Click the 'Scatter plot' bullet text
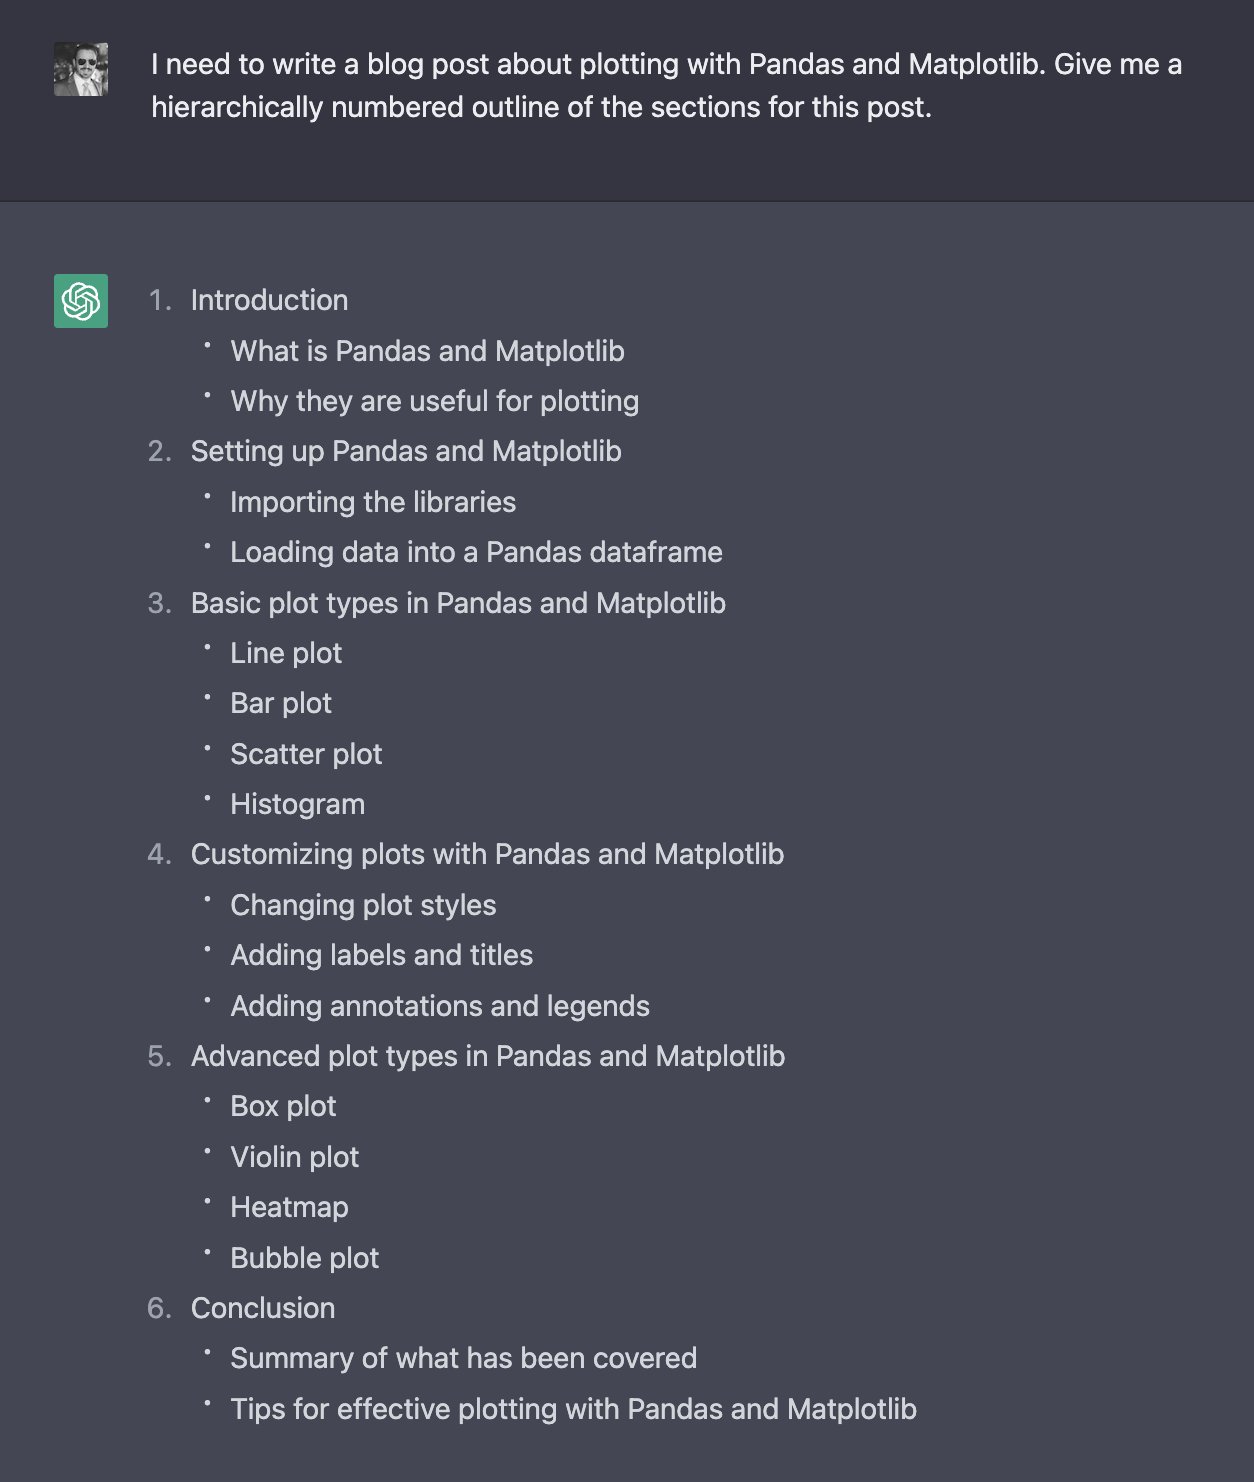The image size is (1254, 1482). (306, 754)
